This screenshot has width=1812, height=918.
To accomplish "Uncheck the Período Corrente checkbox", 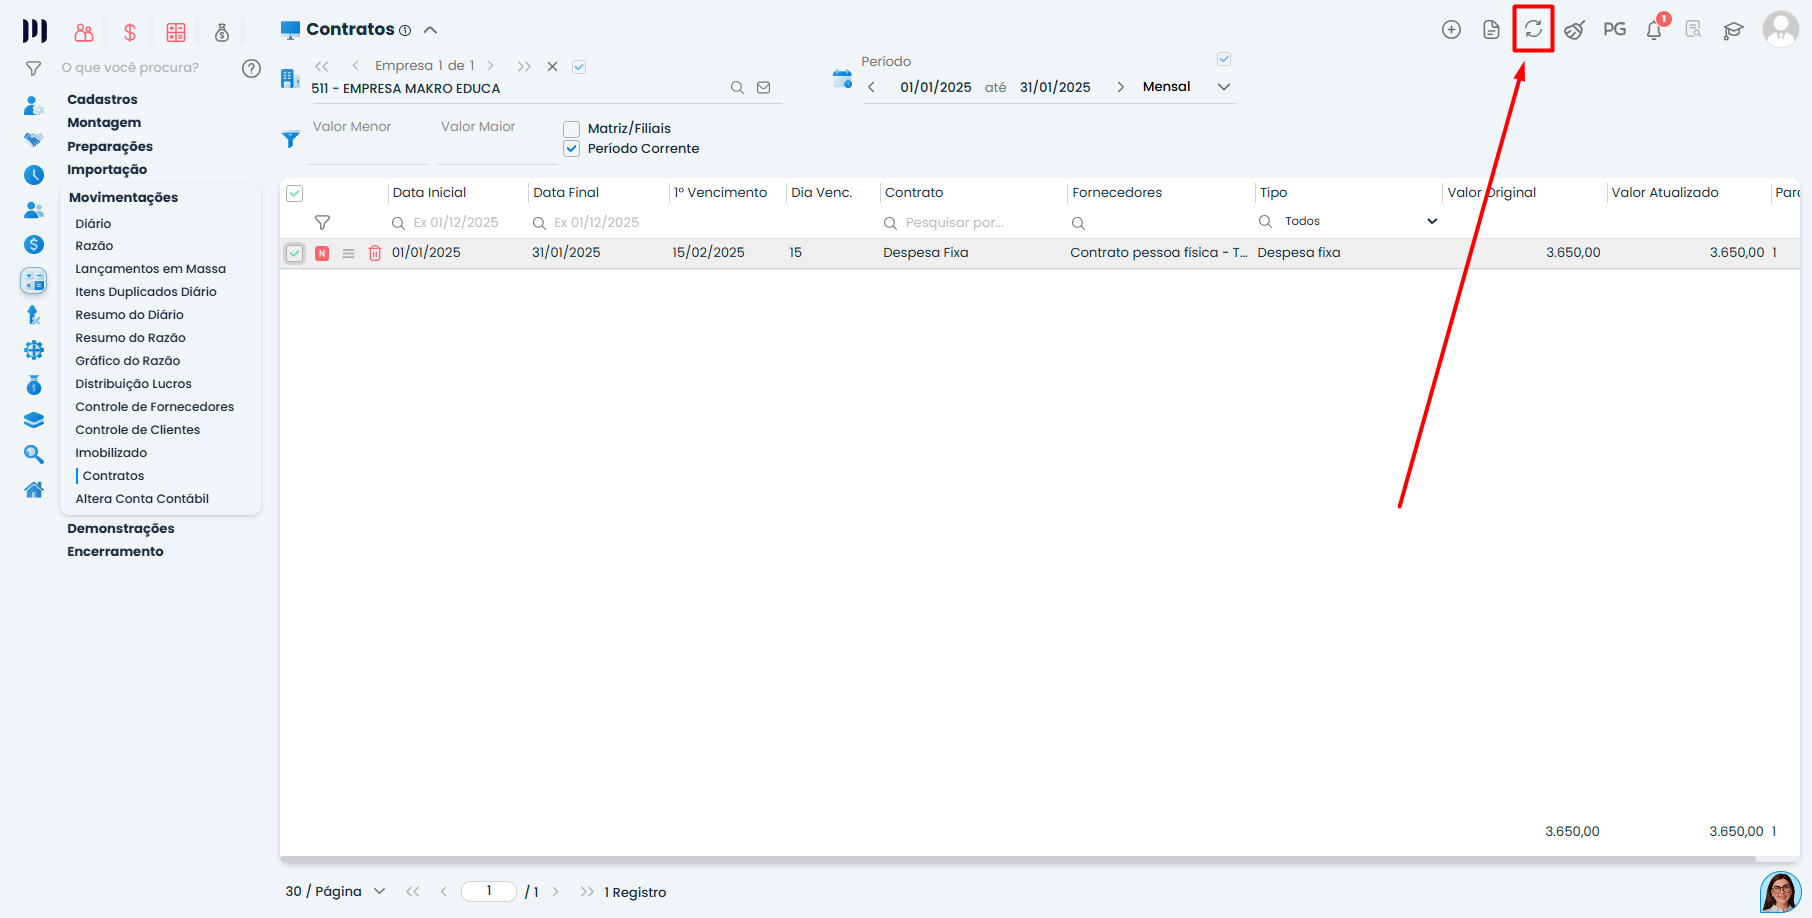I will coord(572,149).
